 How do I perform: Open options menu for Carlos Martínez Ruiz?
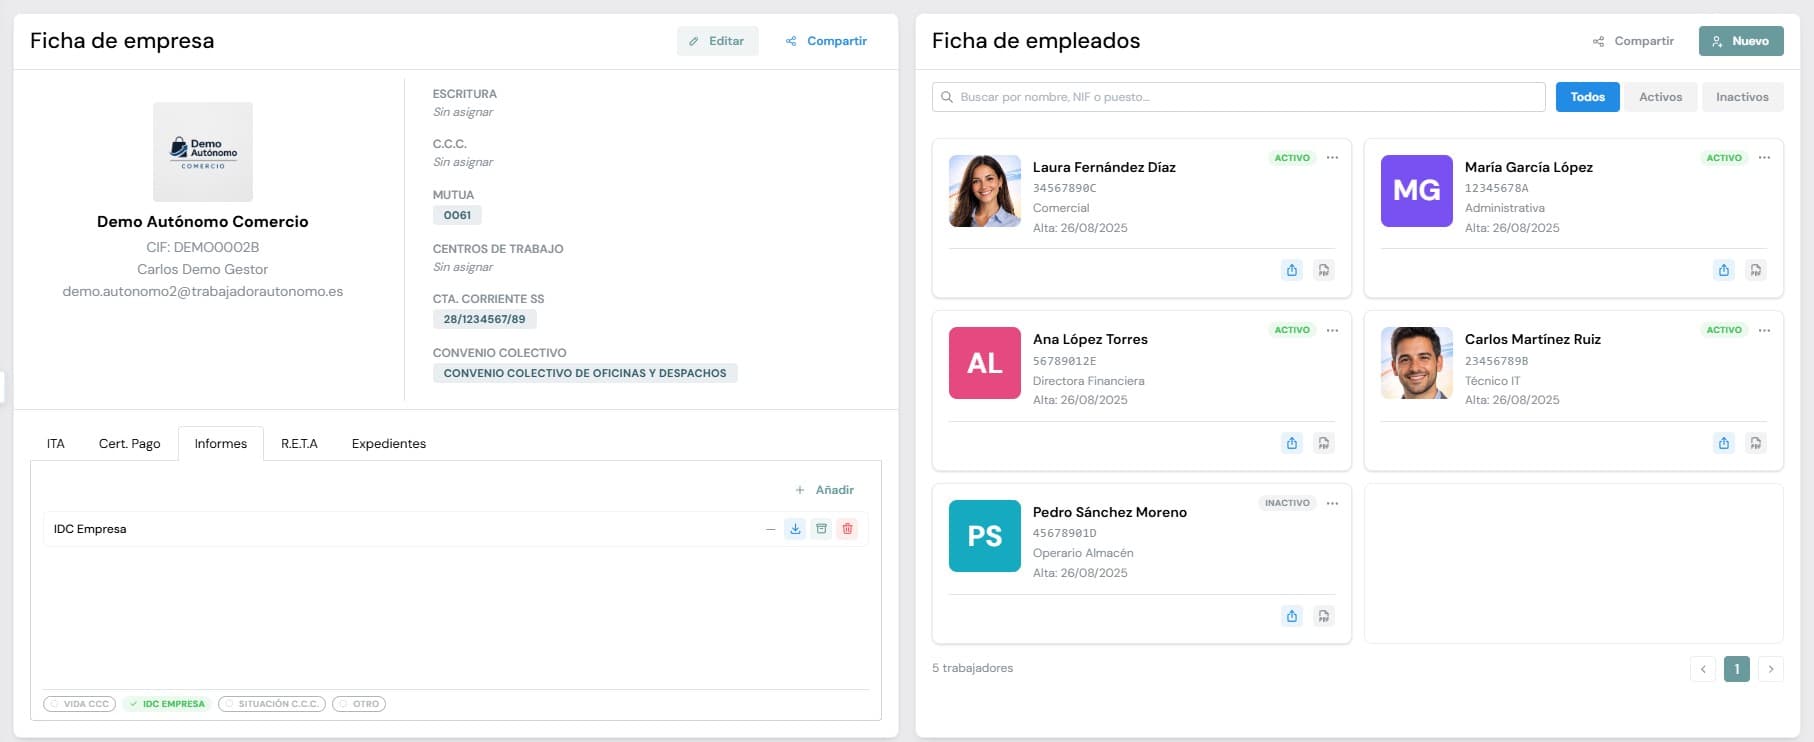click(1764, 330)
